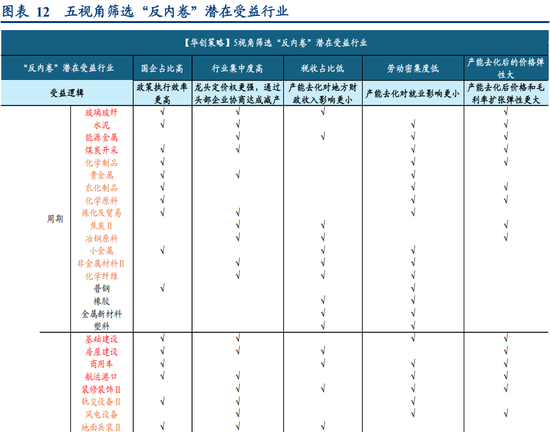Click 普钢 row checkmark under 国企占比高
Viewport: 550px width, 432px height.
[x=162, y=288]
